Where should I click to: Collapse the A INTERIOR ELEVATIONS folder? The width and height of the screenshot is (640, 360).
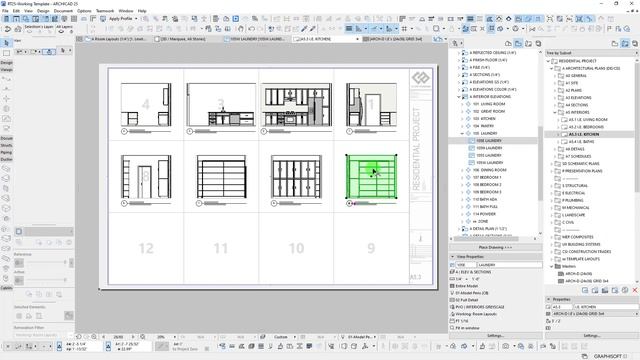coord(458,97)
